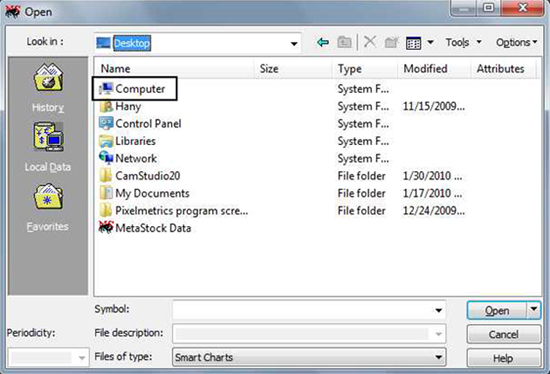Click the Up One Level folder icon
Image resolution: width=550 pixels, height=374 pixels.
point(344,42)
